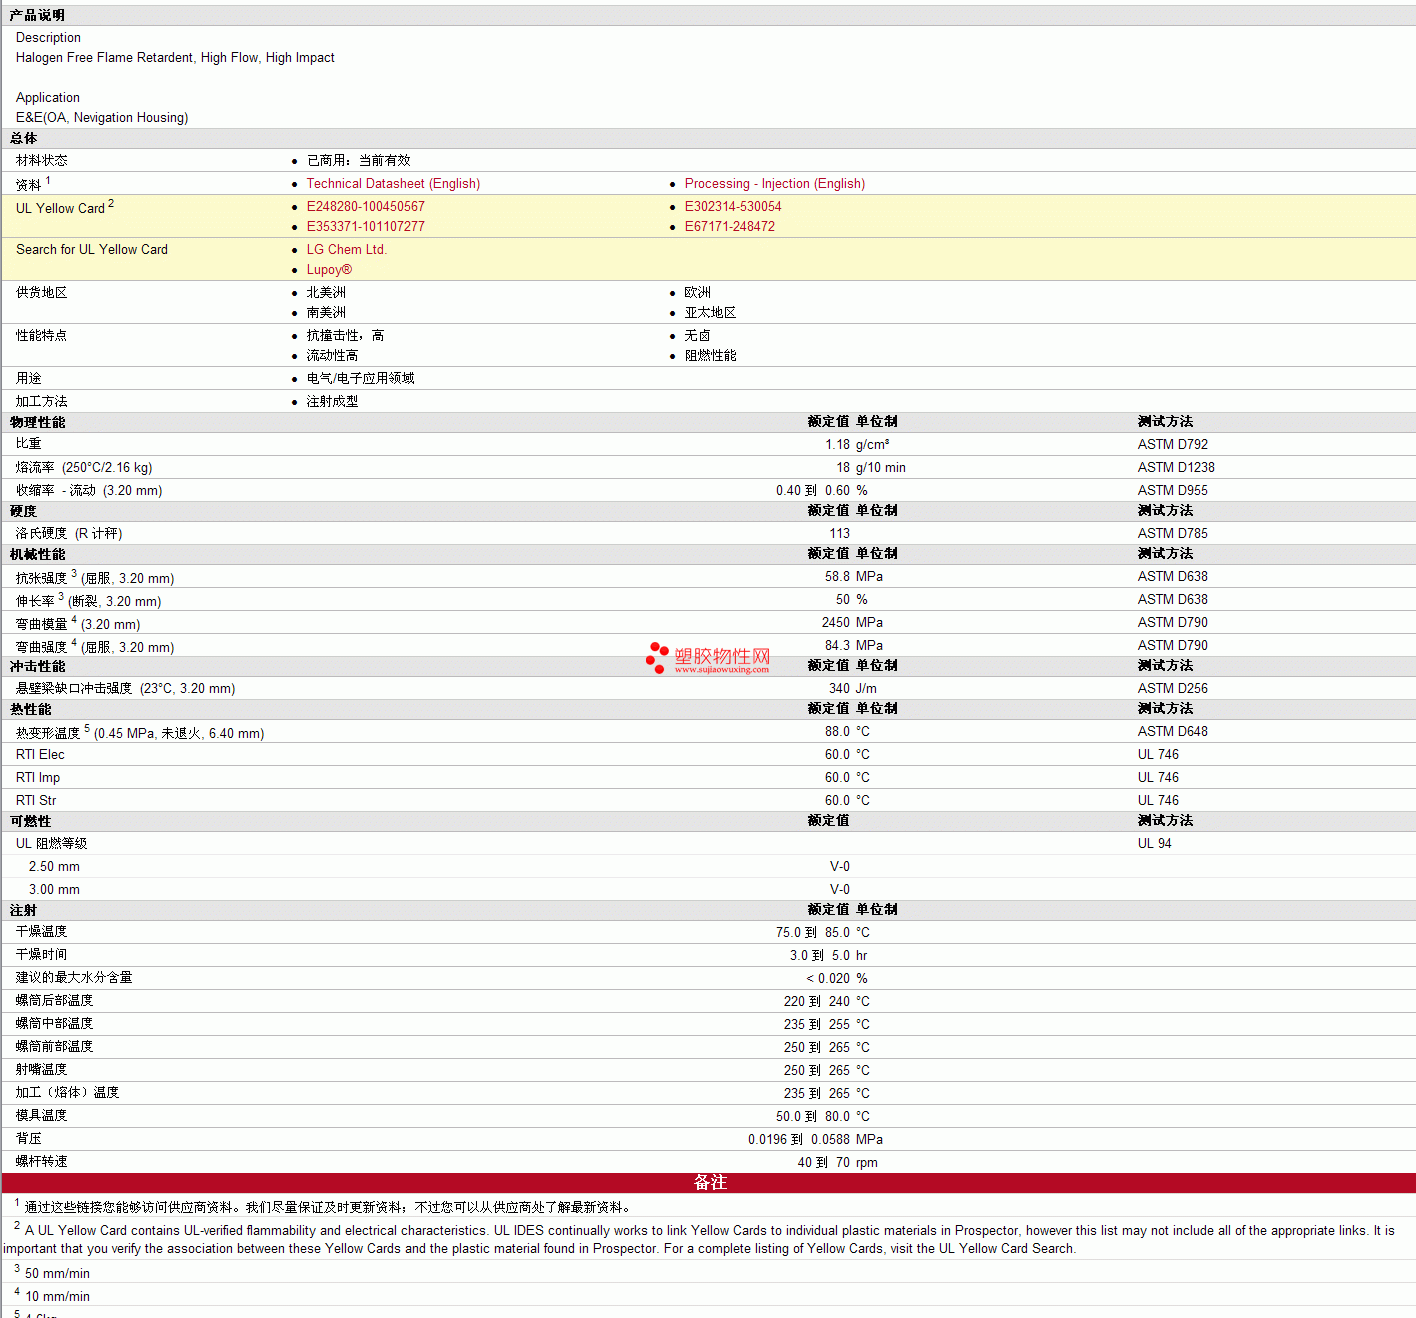Select the 3.0 到 5.0 hr drying time
This screenshot has height=1318, width=1416.
pyautogui.click(x=829, y=956)
